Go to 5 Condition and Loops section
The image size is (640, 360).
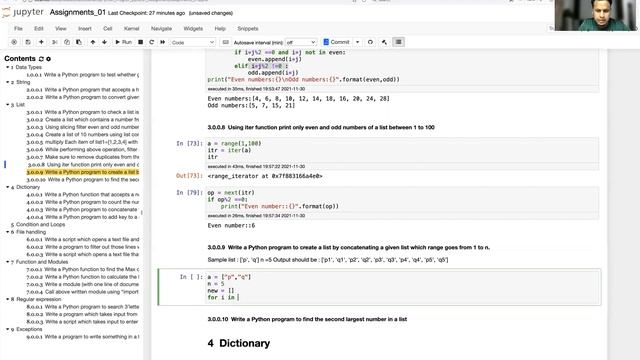(x=38, y=224)
